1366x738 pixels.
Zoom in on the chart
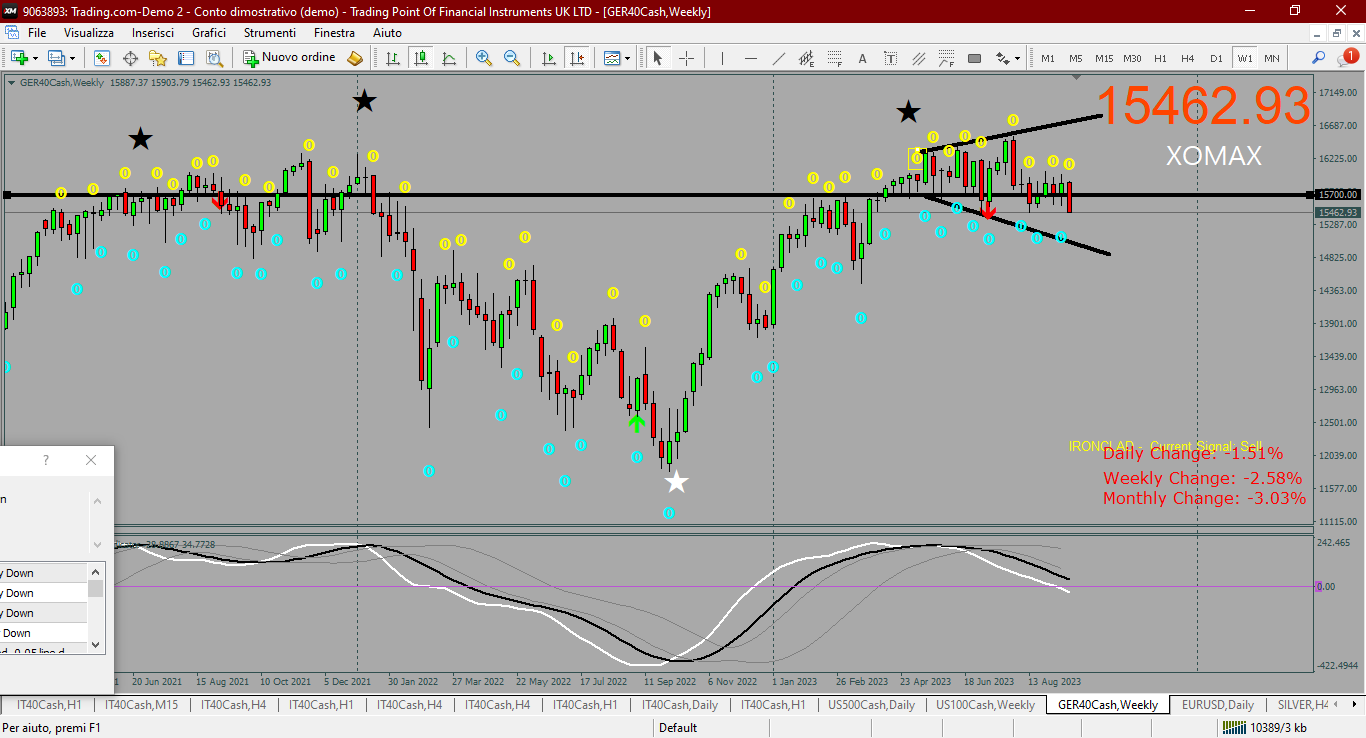pyautogui.click(x=484, y=58)
